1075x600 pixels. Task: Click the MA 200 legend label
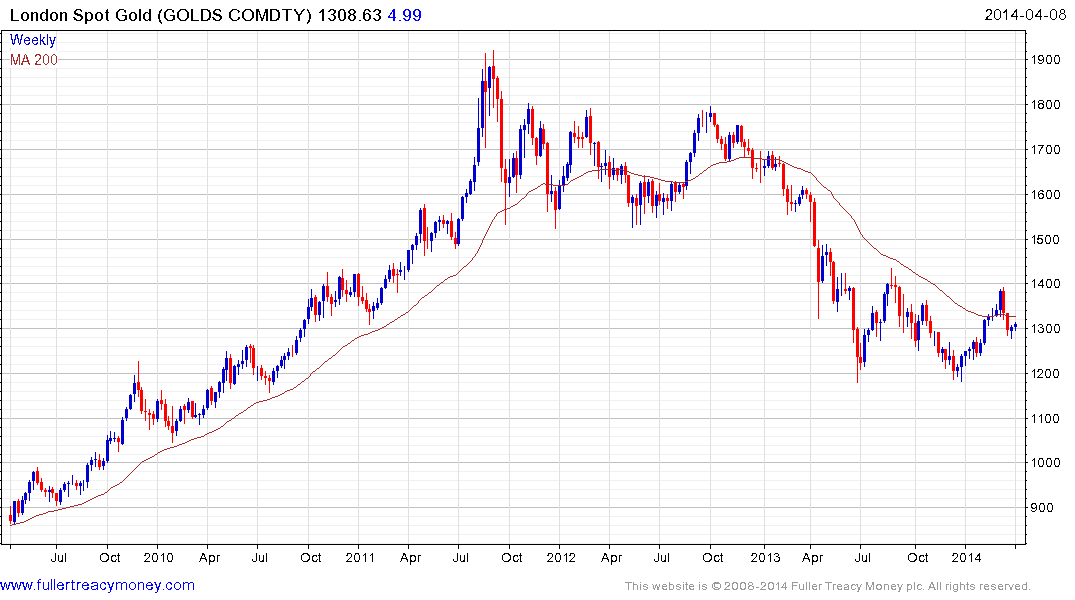[34, 60]
